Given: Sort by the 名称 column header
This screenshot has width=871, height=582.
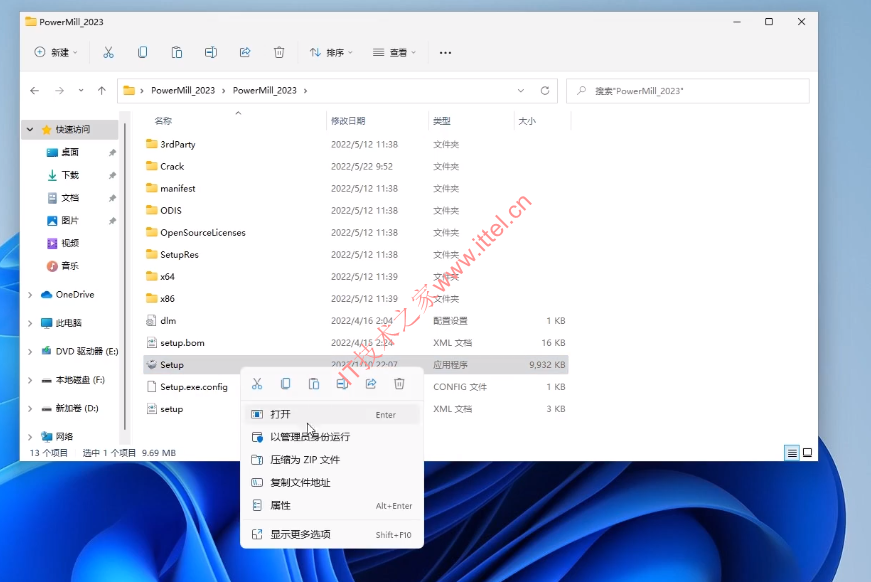Looking at the screenshot, I should pos(163,121).
